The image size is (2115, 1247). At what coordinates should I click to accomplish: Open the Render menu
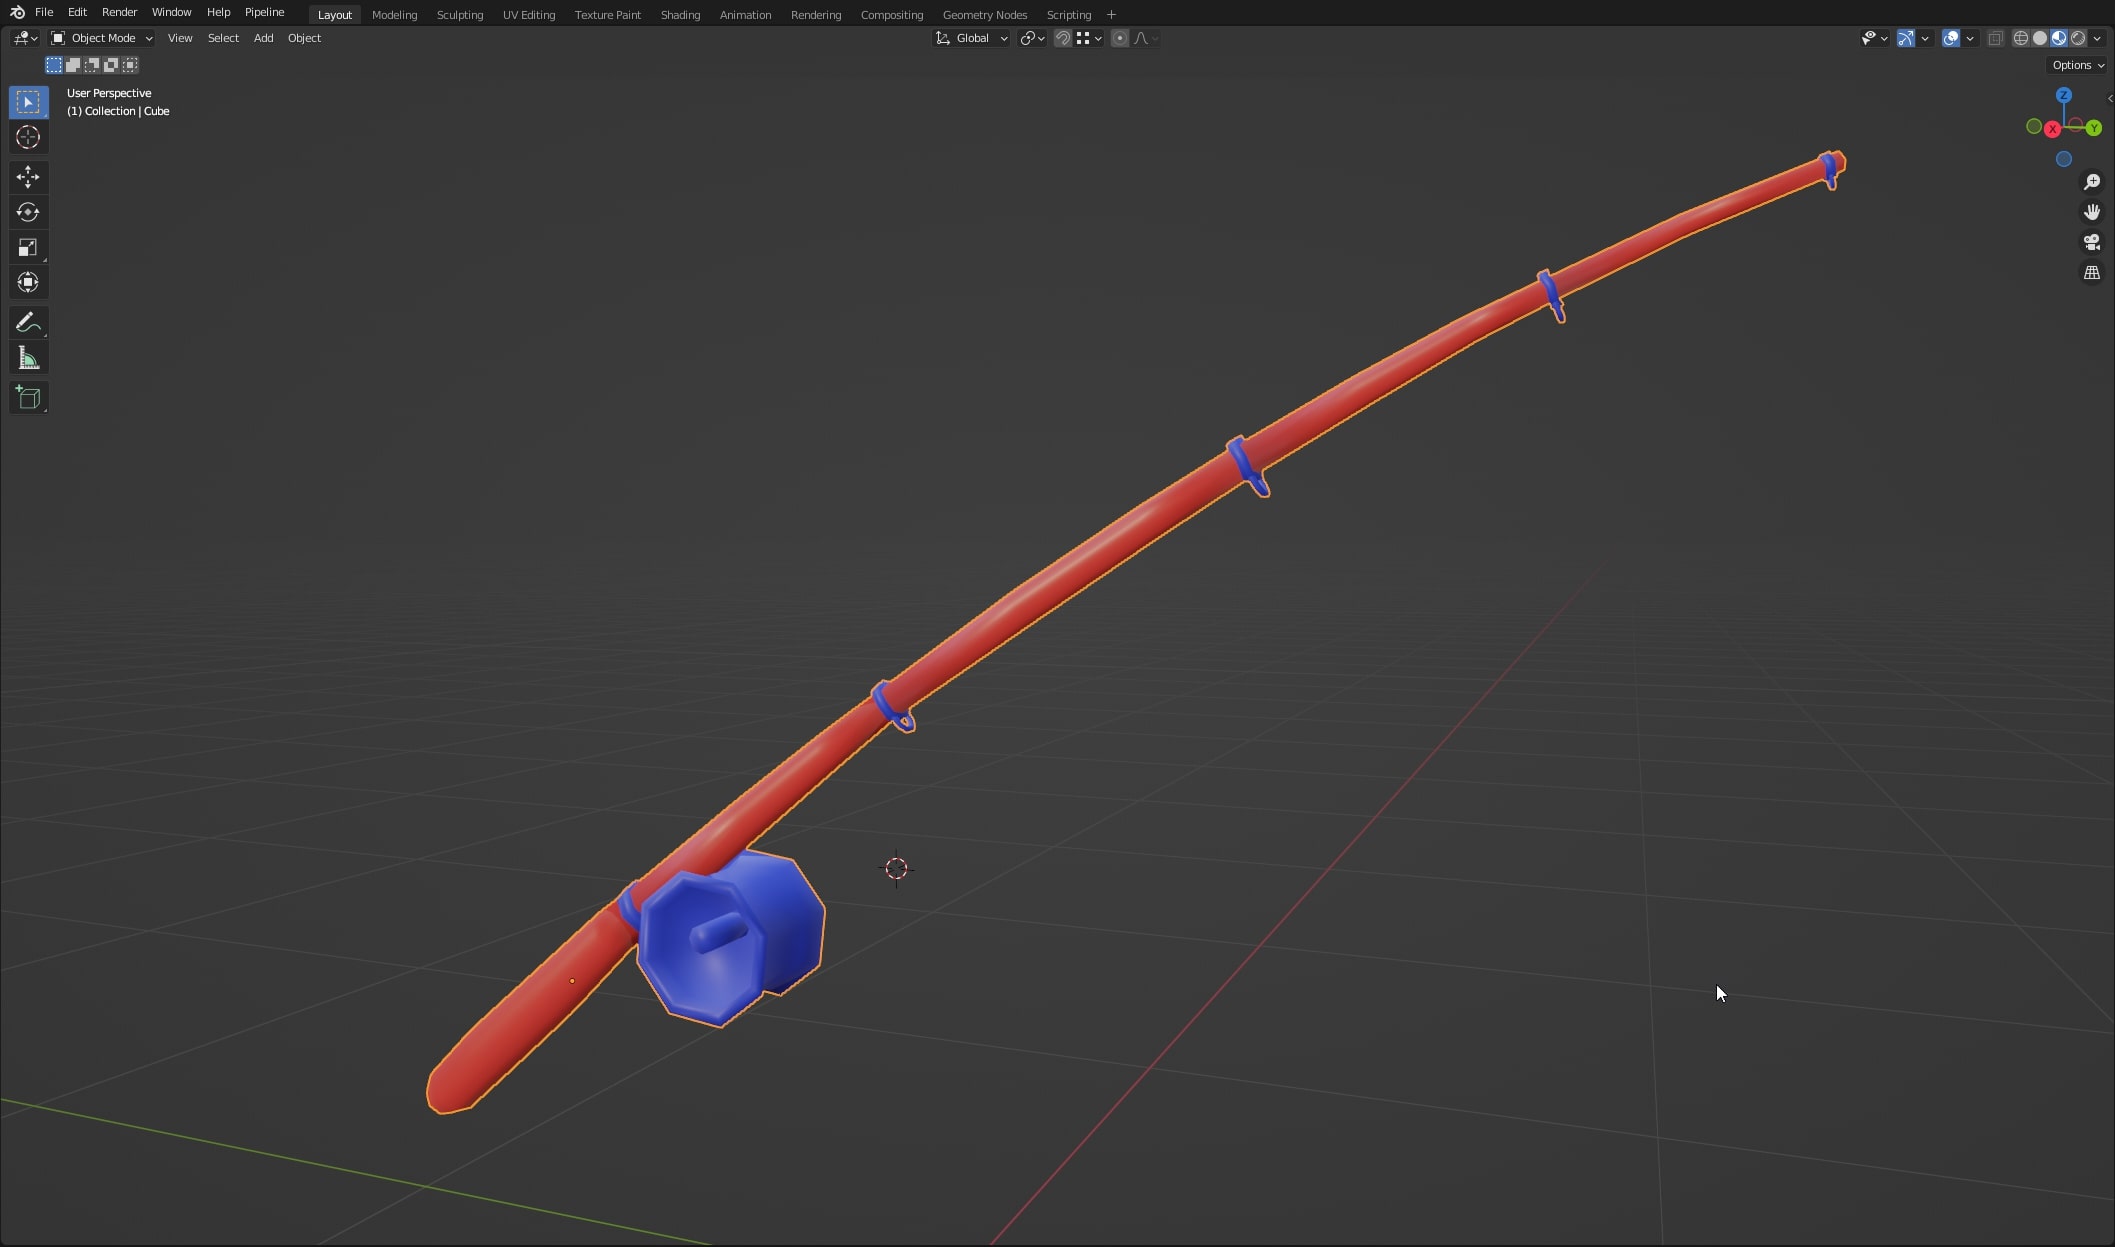(119, 12)
